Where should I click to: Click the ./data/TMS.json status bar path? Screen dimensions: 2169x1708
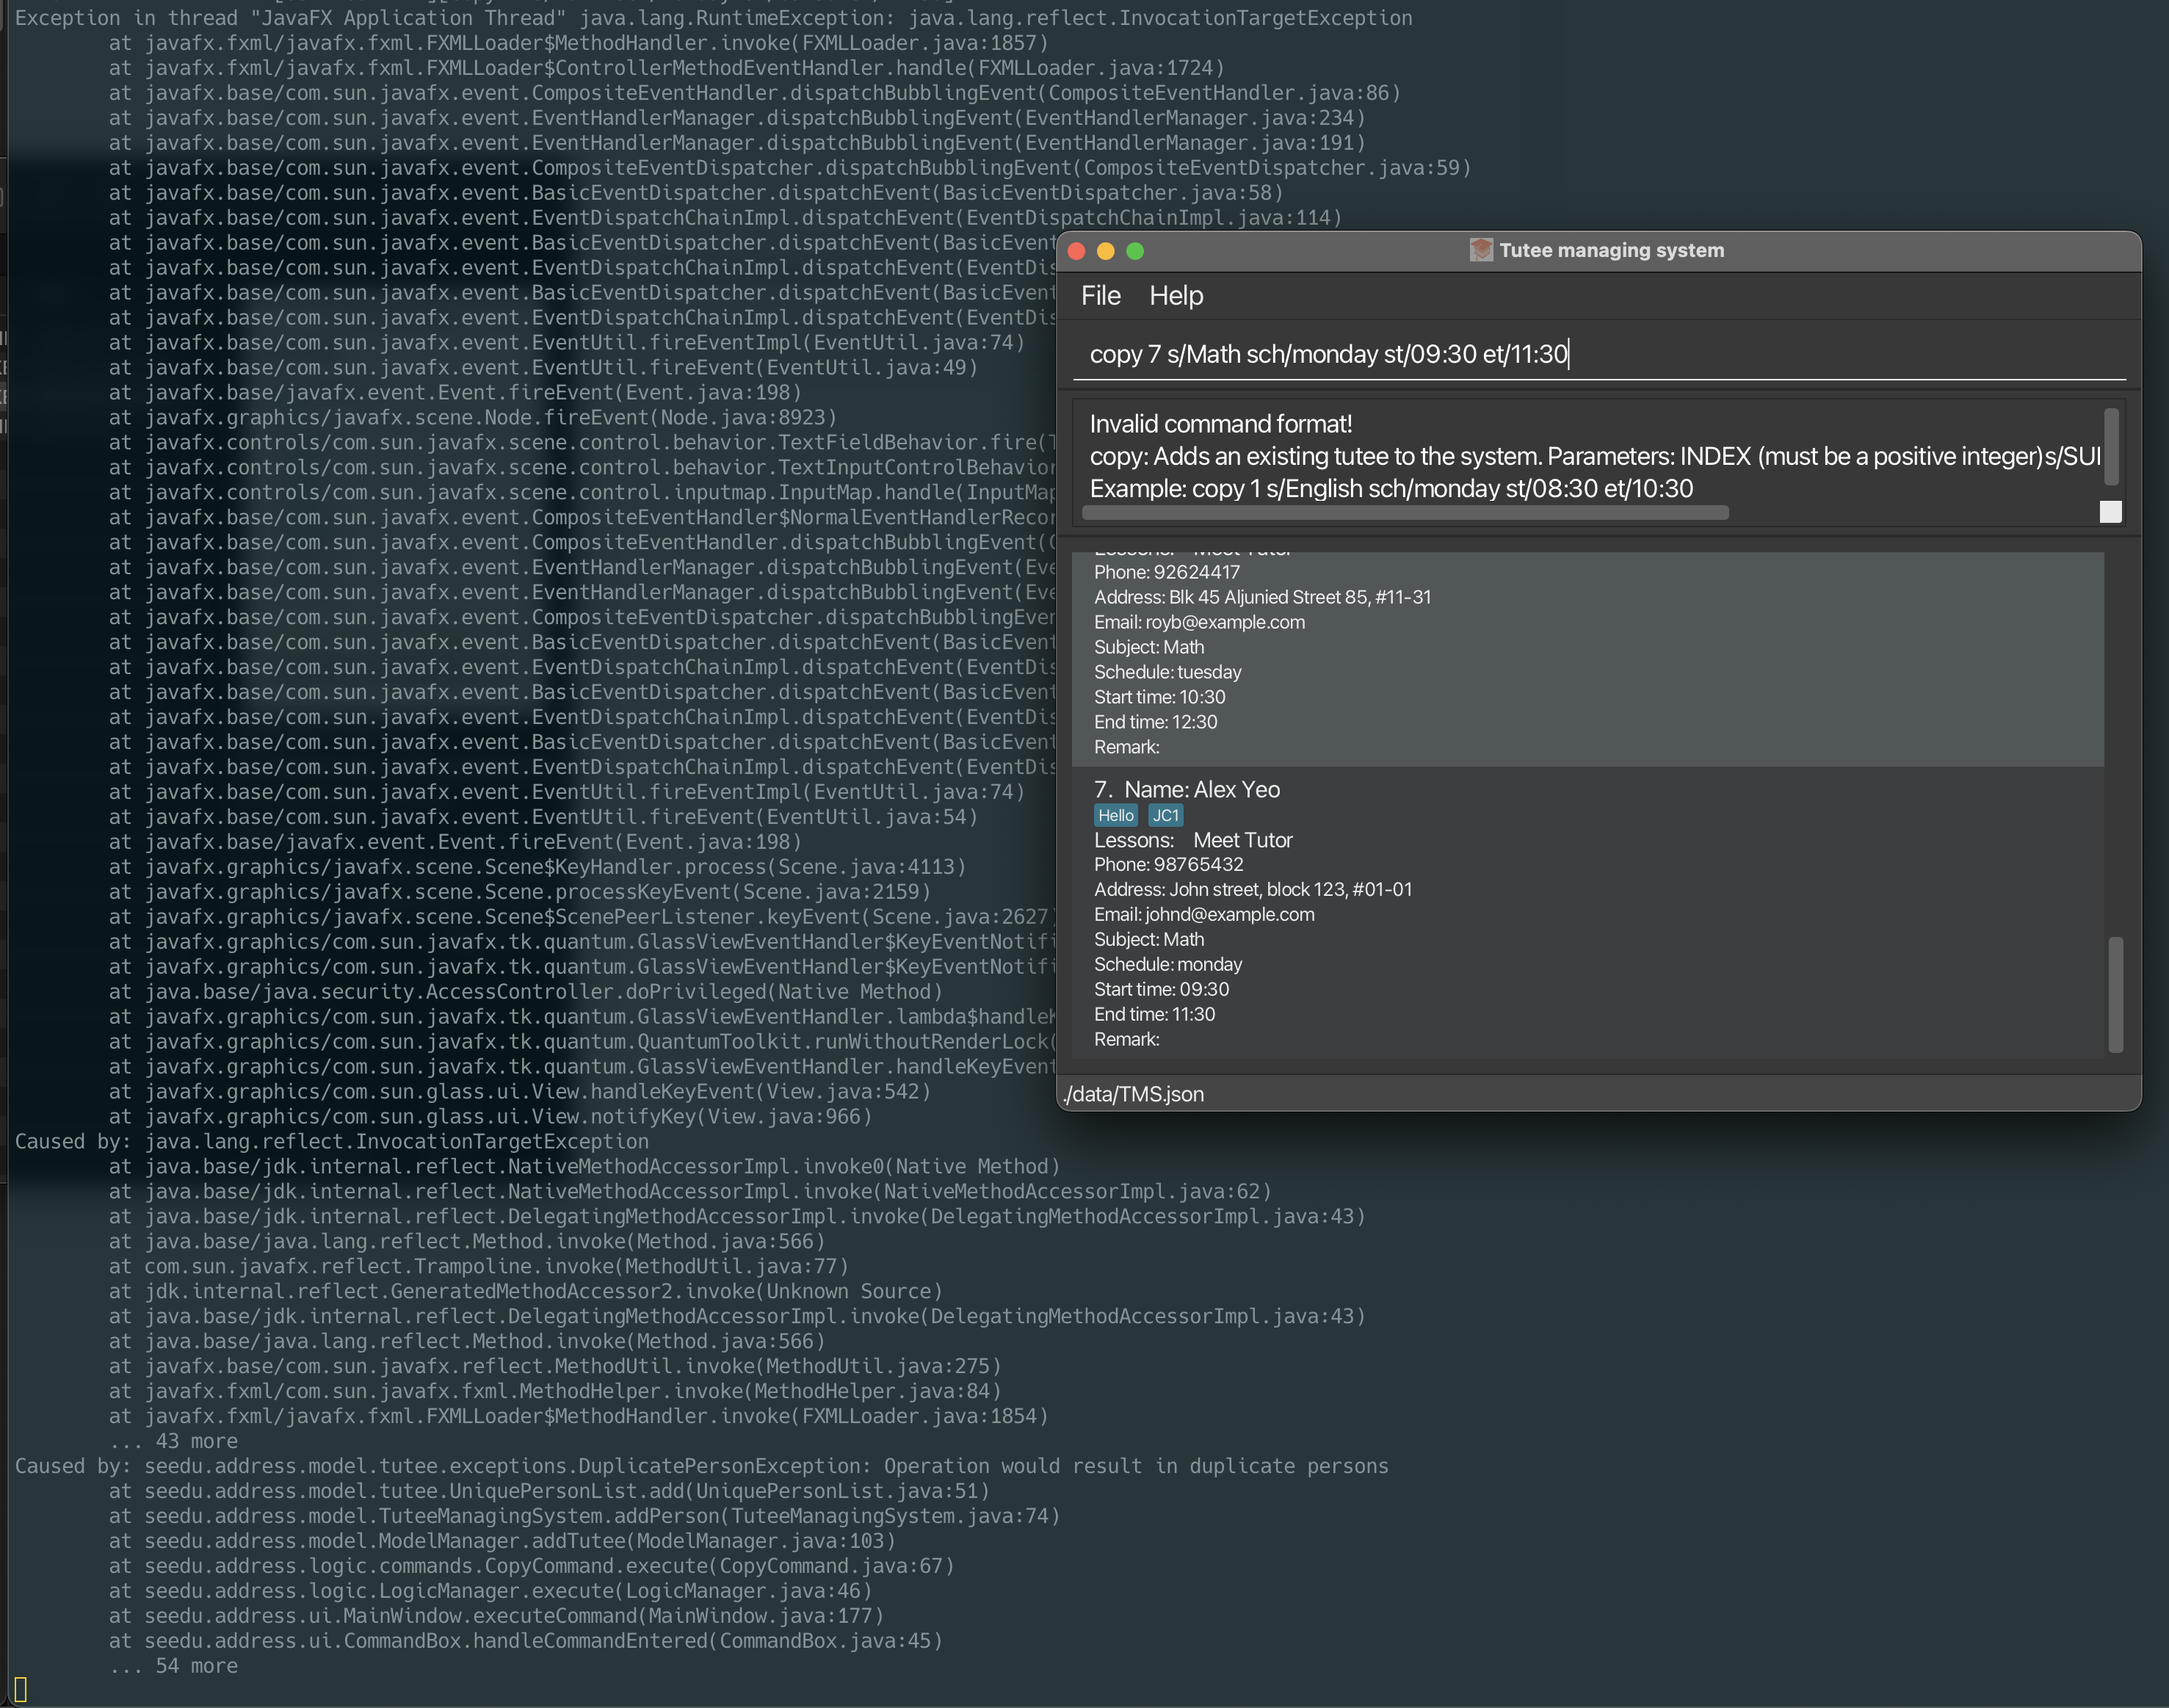pyautogui.click(x=1134, y=1094)
